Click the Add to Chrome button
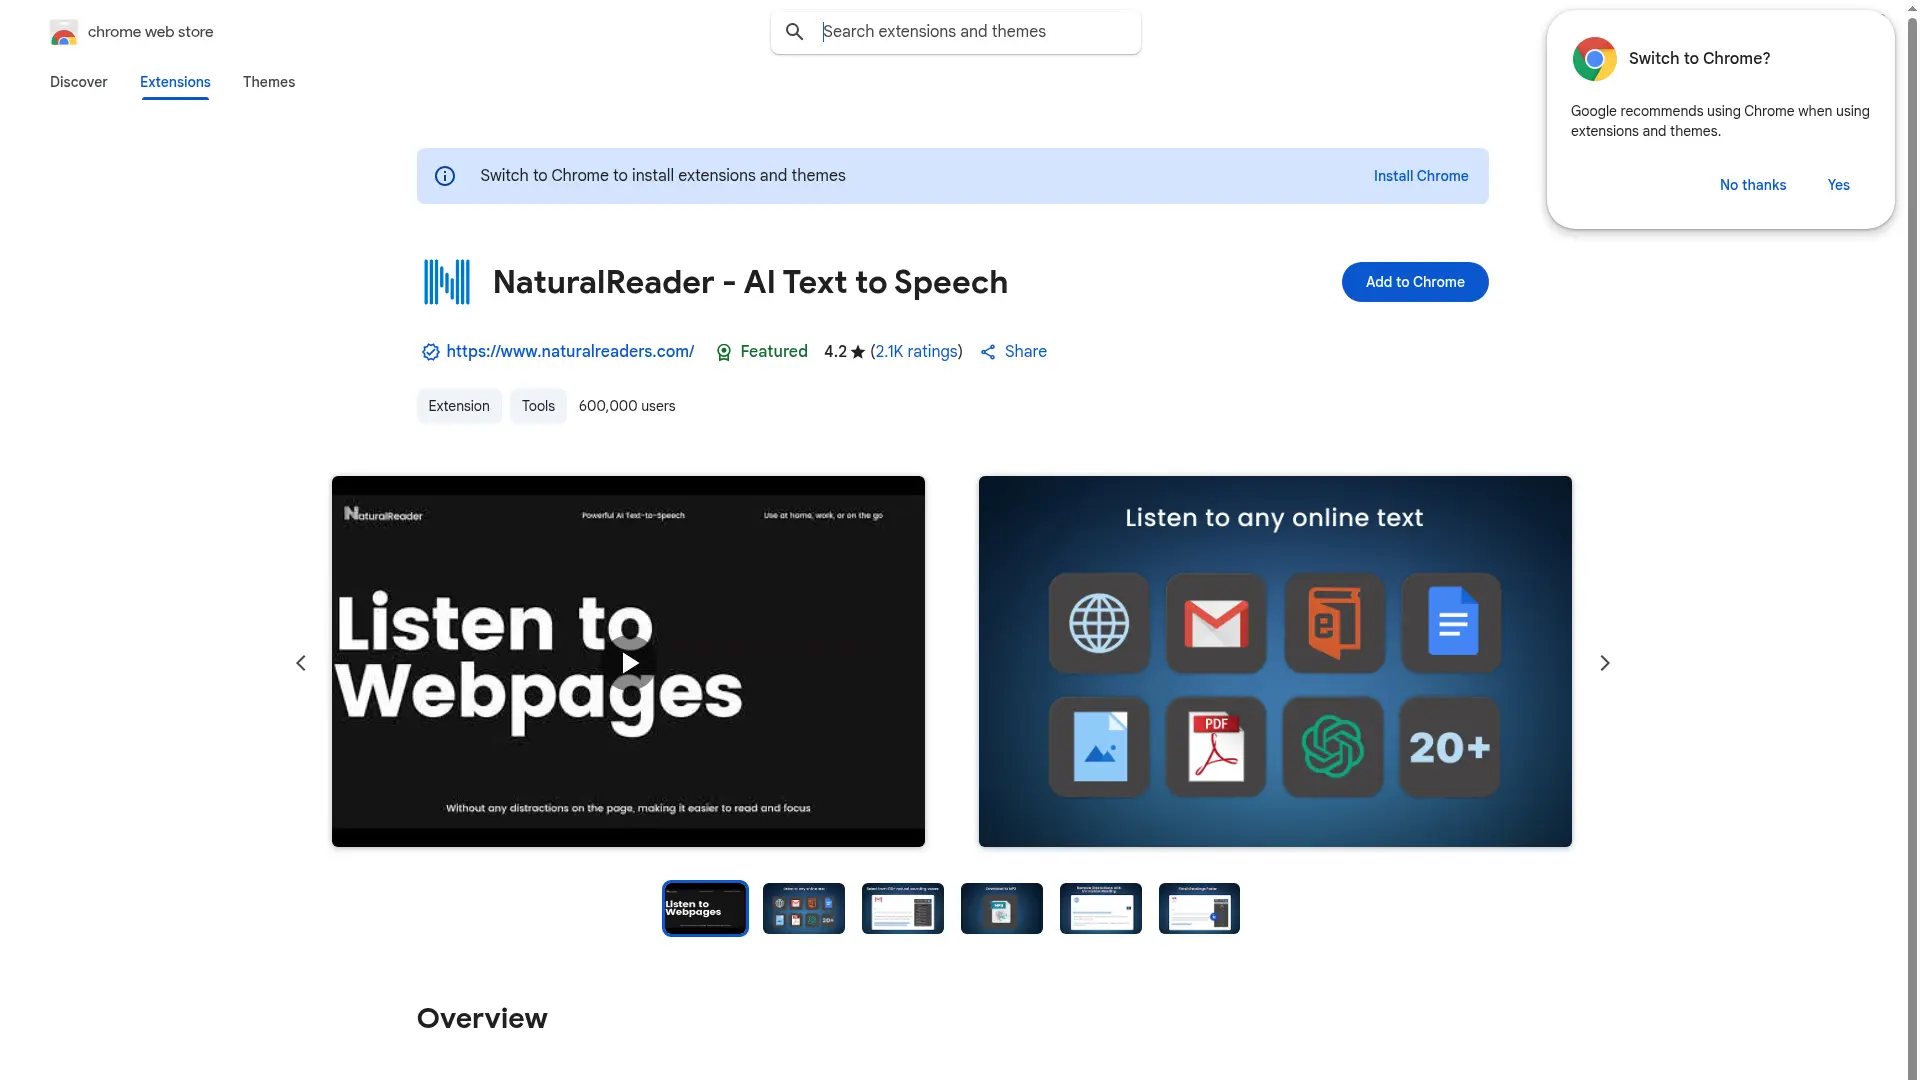This screenshot has width=1920, height=1080. pos(1414,282)
